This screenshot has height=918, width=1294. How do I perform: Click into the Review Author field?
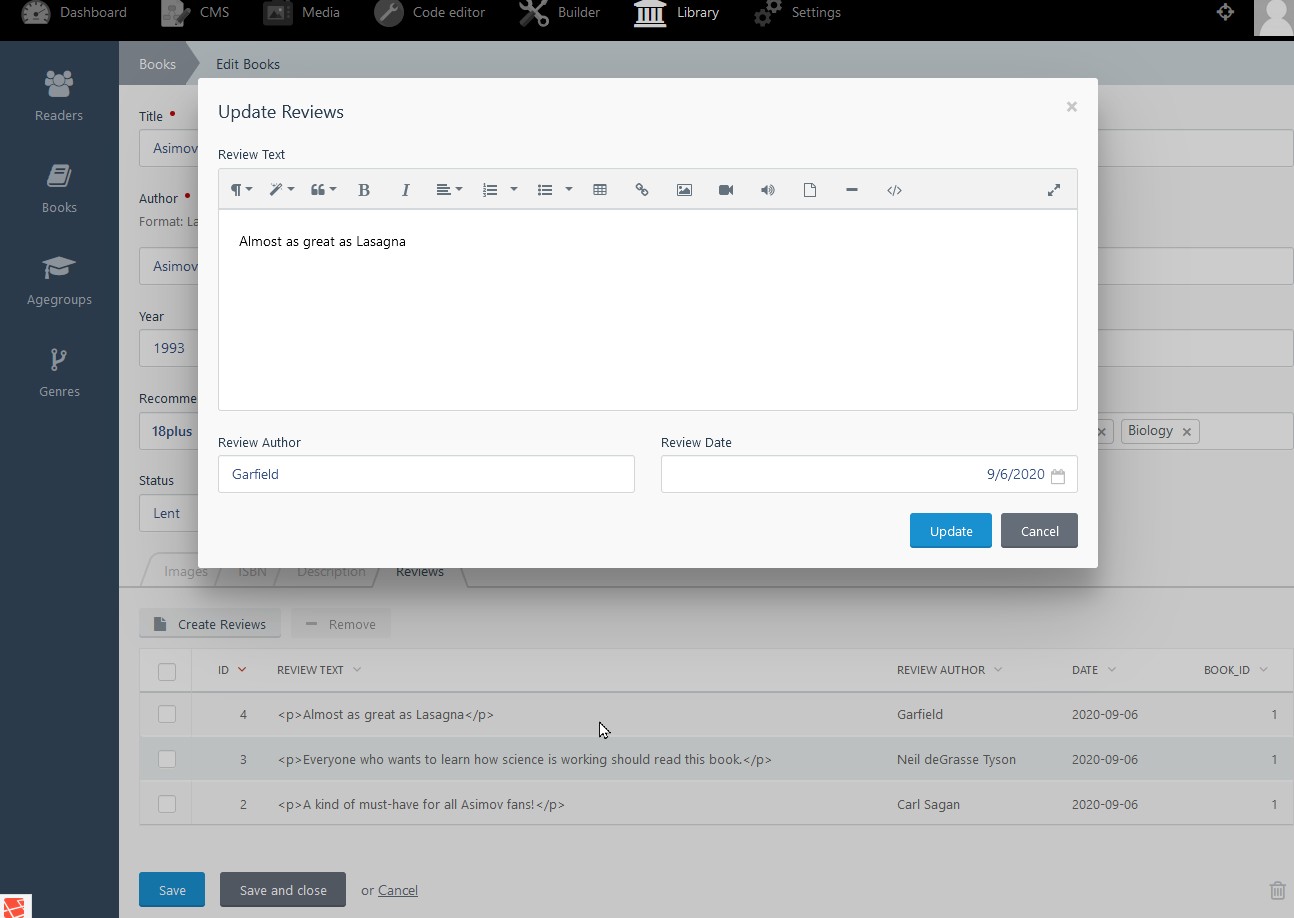pos(426,474)
